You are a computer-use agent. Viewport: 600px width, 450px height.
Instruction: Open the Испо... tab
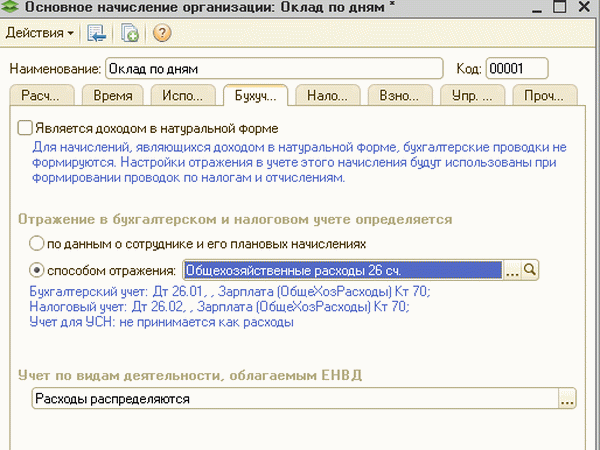click(184, 96)
